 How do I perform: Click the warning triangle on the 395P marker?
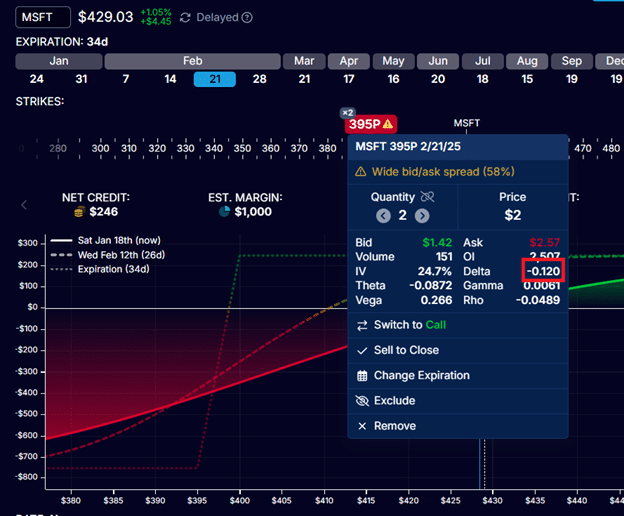pos(388,124)
